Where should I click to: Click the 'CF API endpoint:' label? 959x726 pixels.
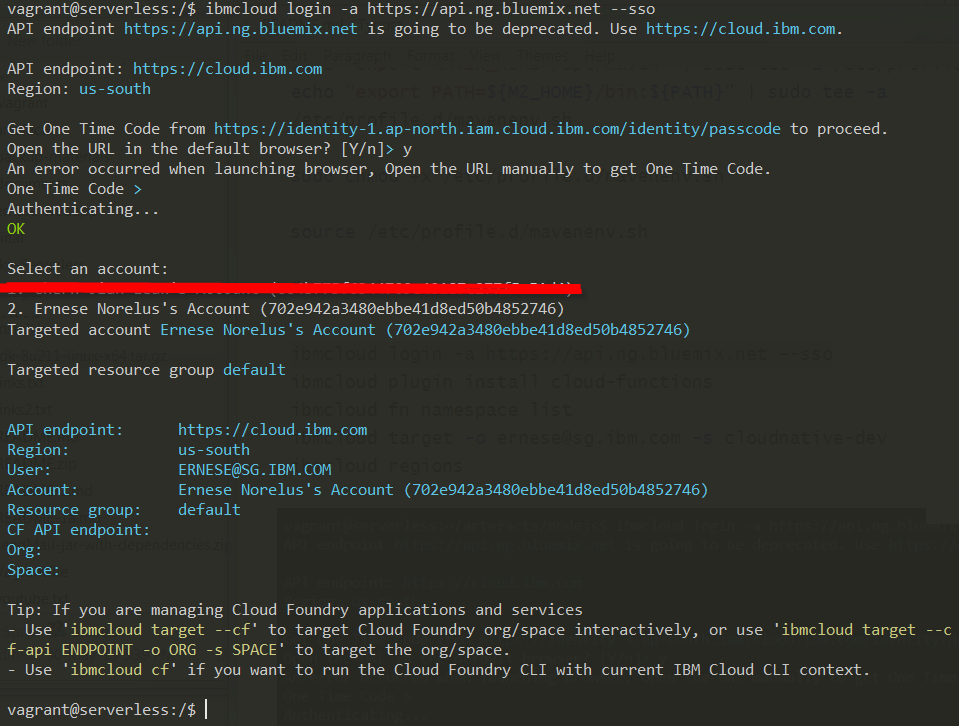(78, 530)
